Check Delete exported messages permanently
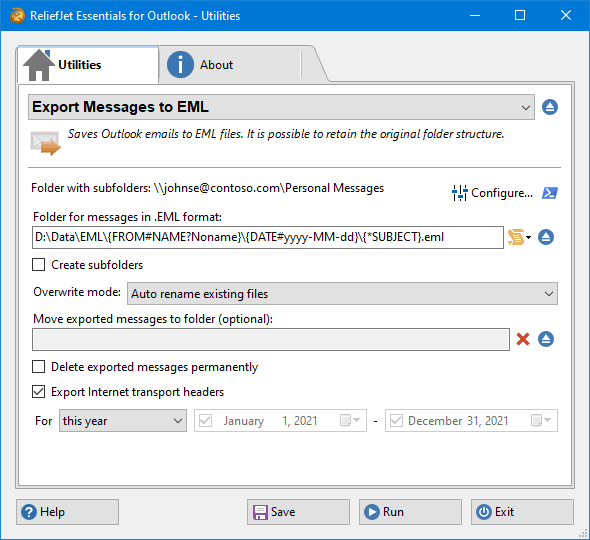590x540 pixels. coord(38,367)
